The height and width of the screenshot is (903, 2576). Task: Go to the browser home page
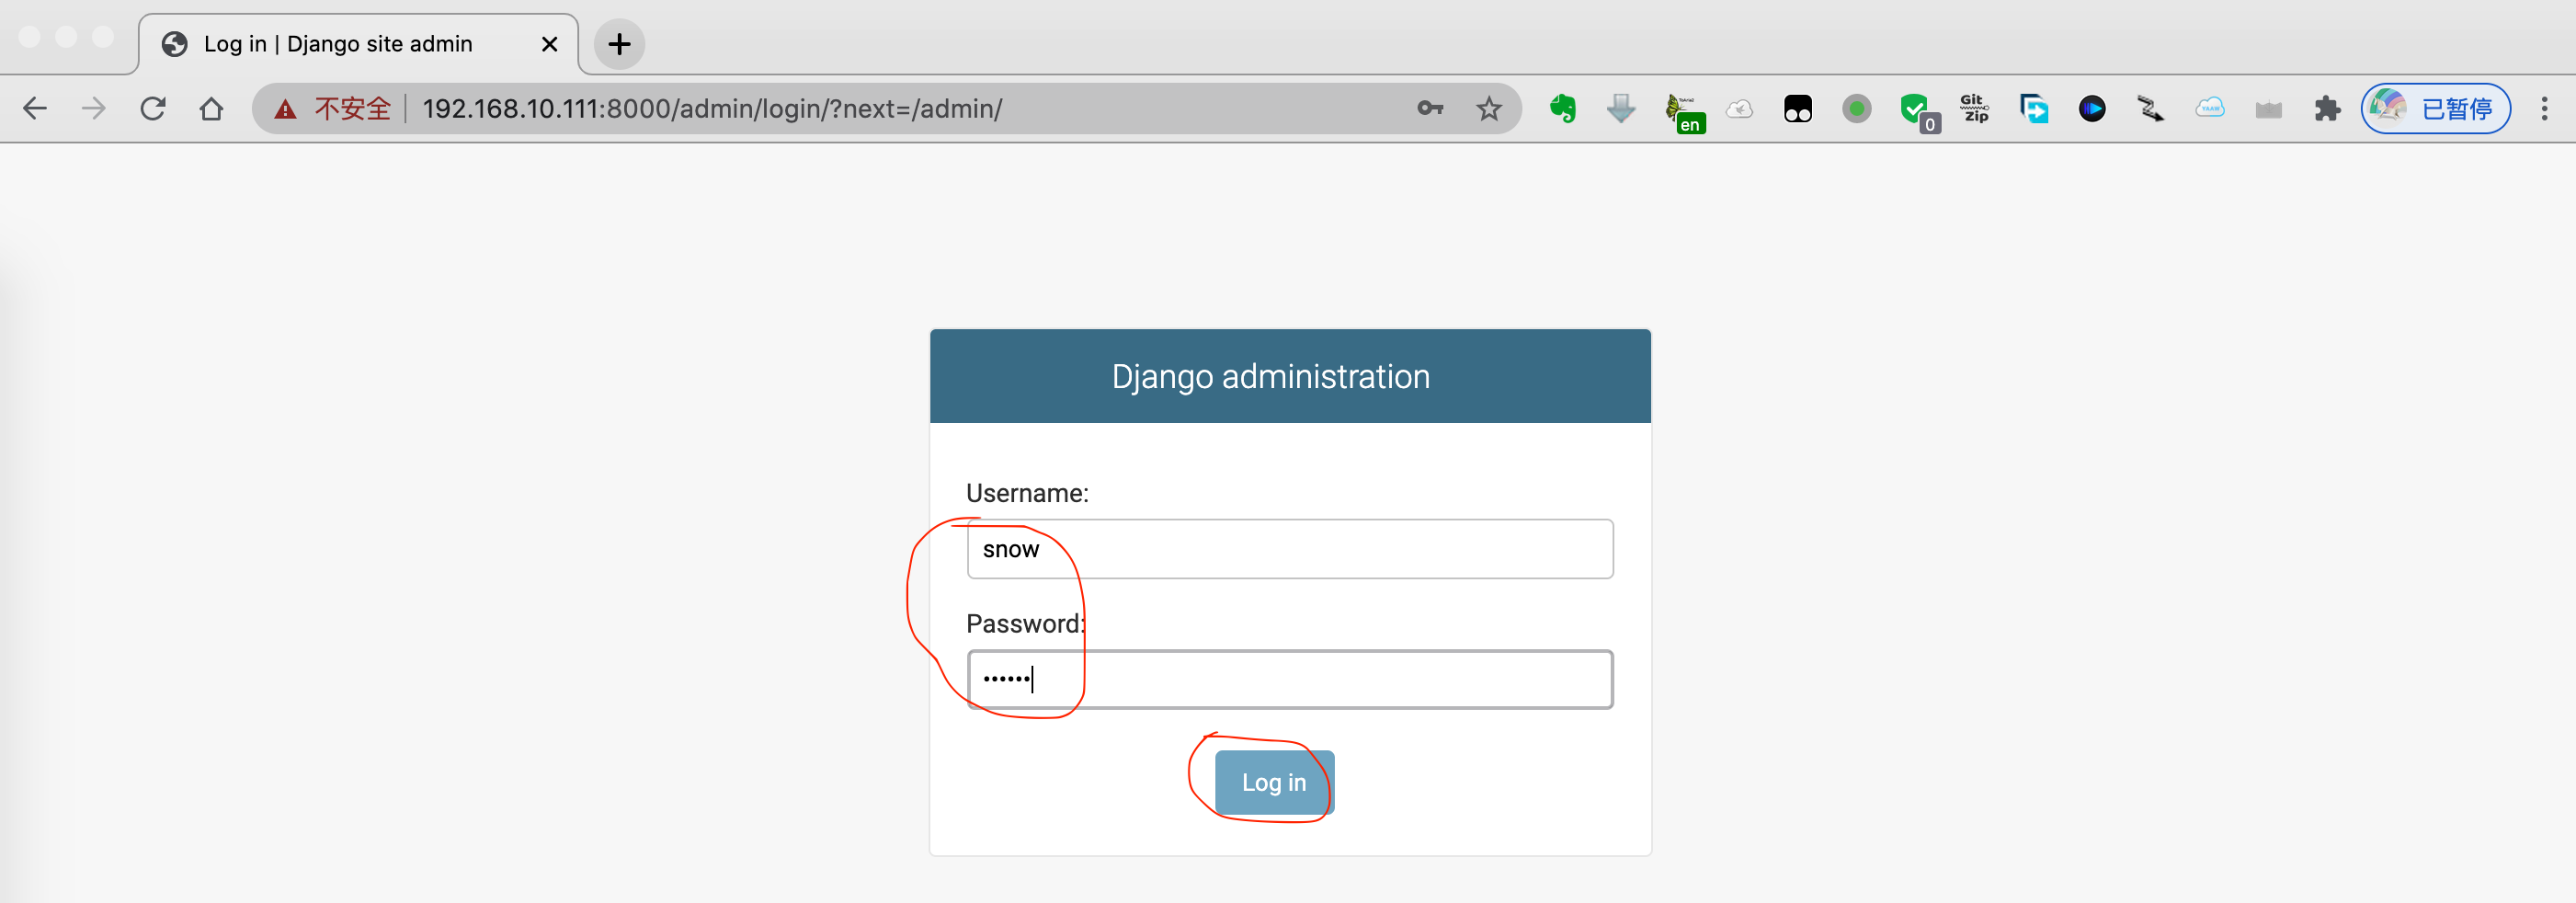(211, 108)
